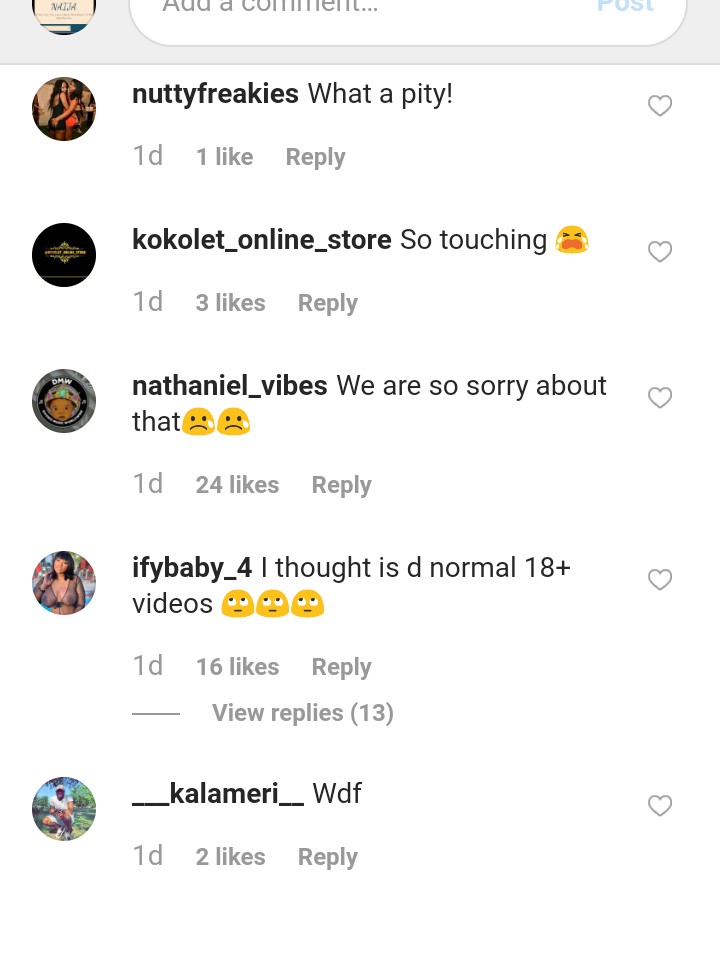Viewport: 720px width, 961px height.
Task: Tap ___kalameri__ profile avatar
Action: [x=64, y=809]
